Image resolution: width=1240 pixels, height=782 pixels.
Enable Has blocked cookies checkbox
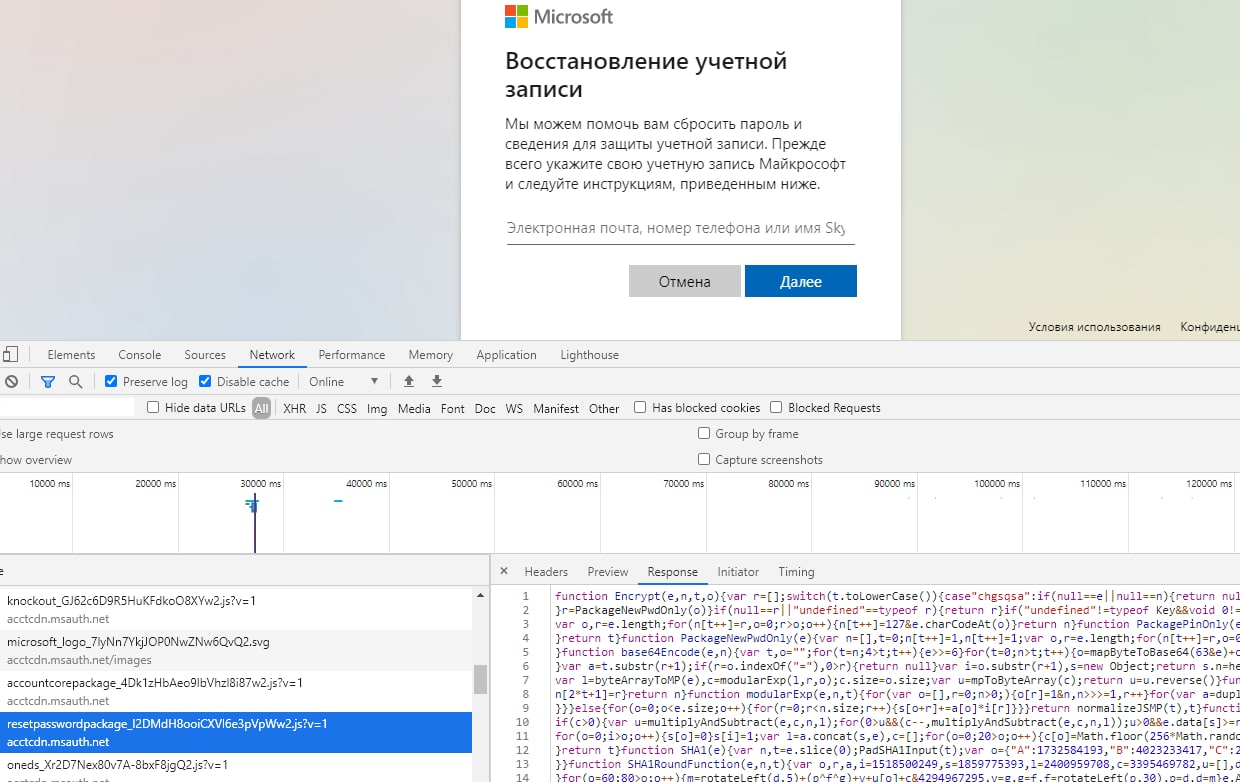pos(640,407)
